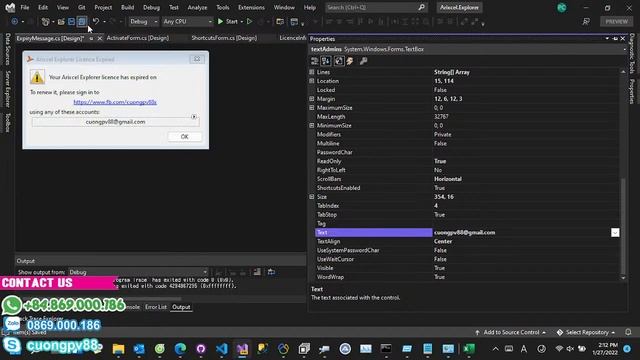640x360 pixels.
Task: Switch to ShortcutsForm.cs [Design] tab
Action: [224, 38]
